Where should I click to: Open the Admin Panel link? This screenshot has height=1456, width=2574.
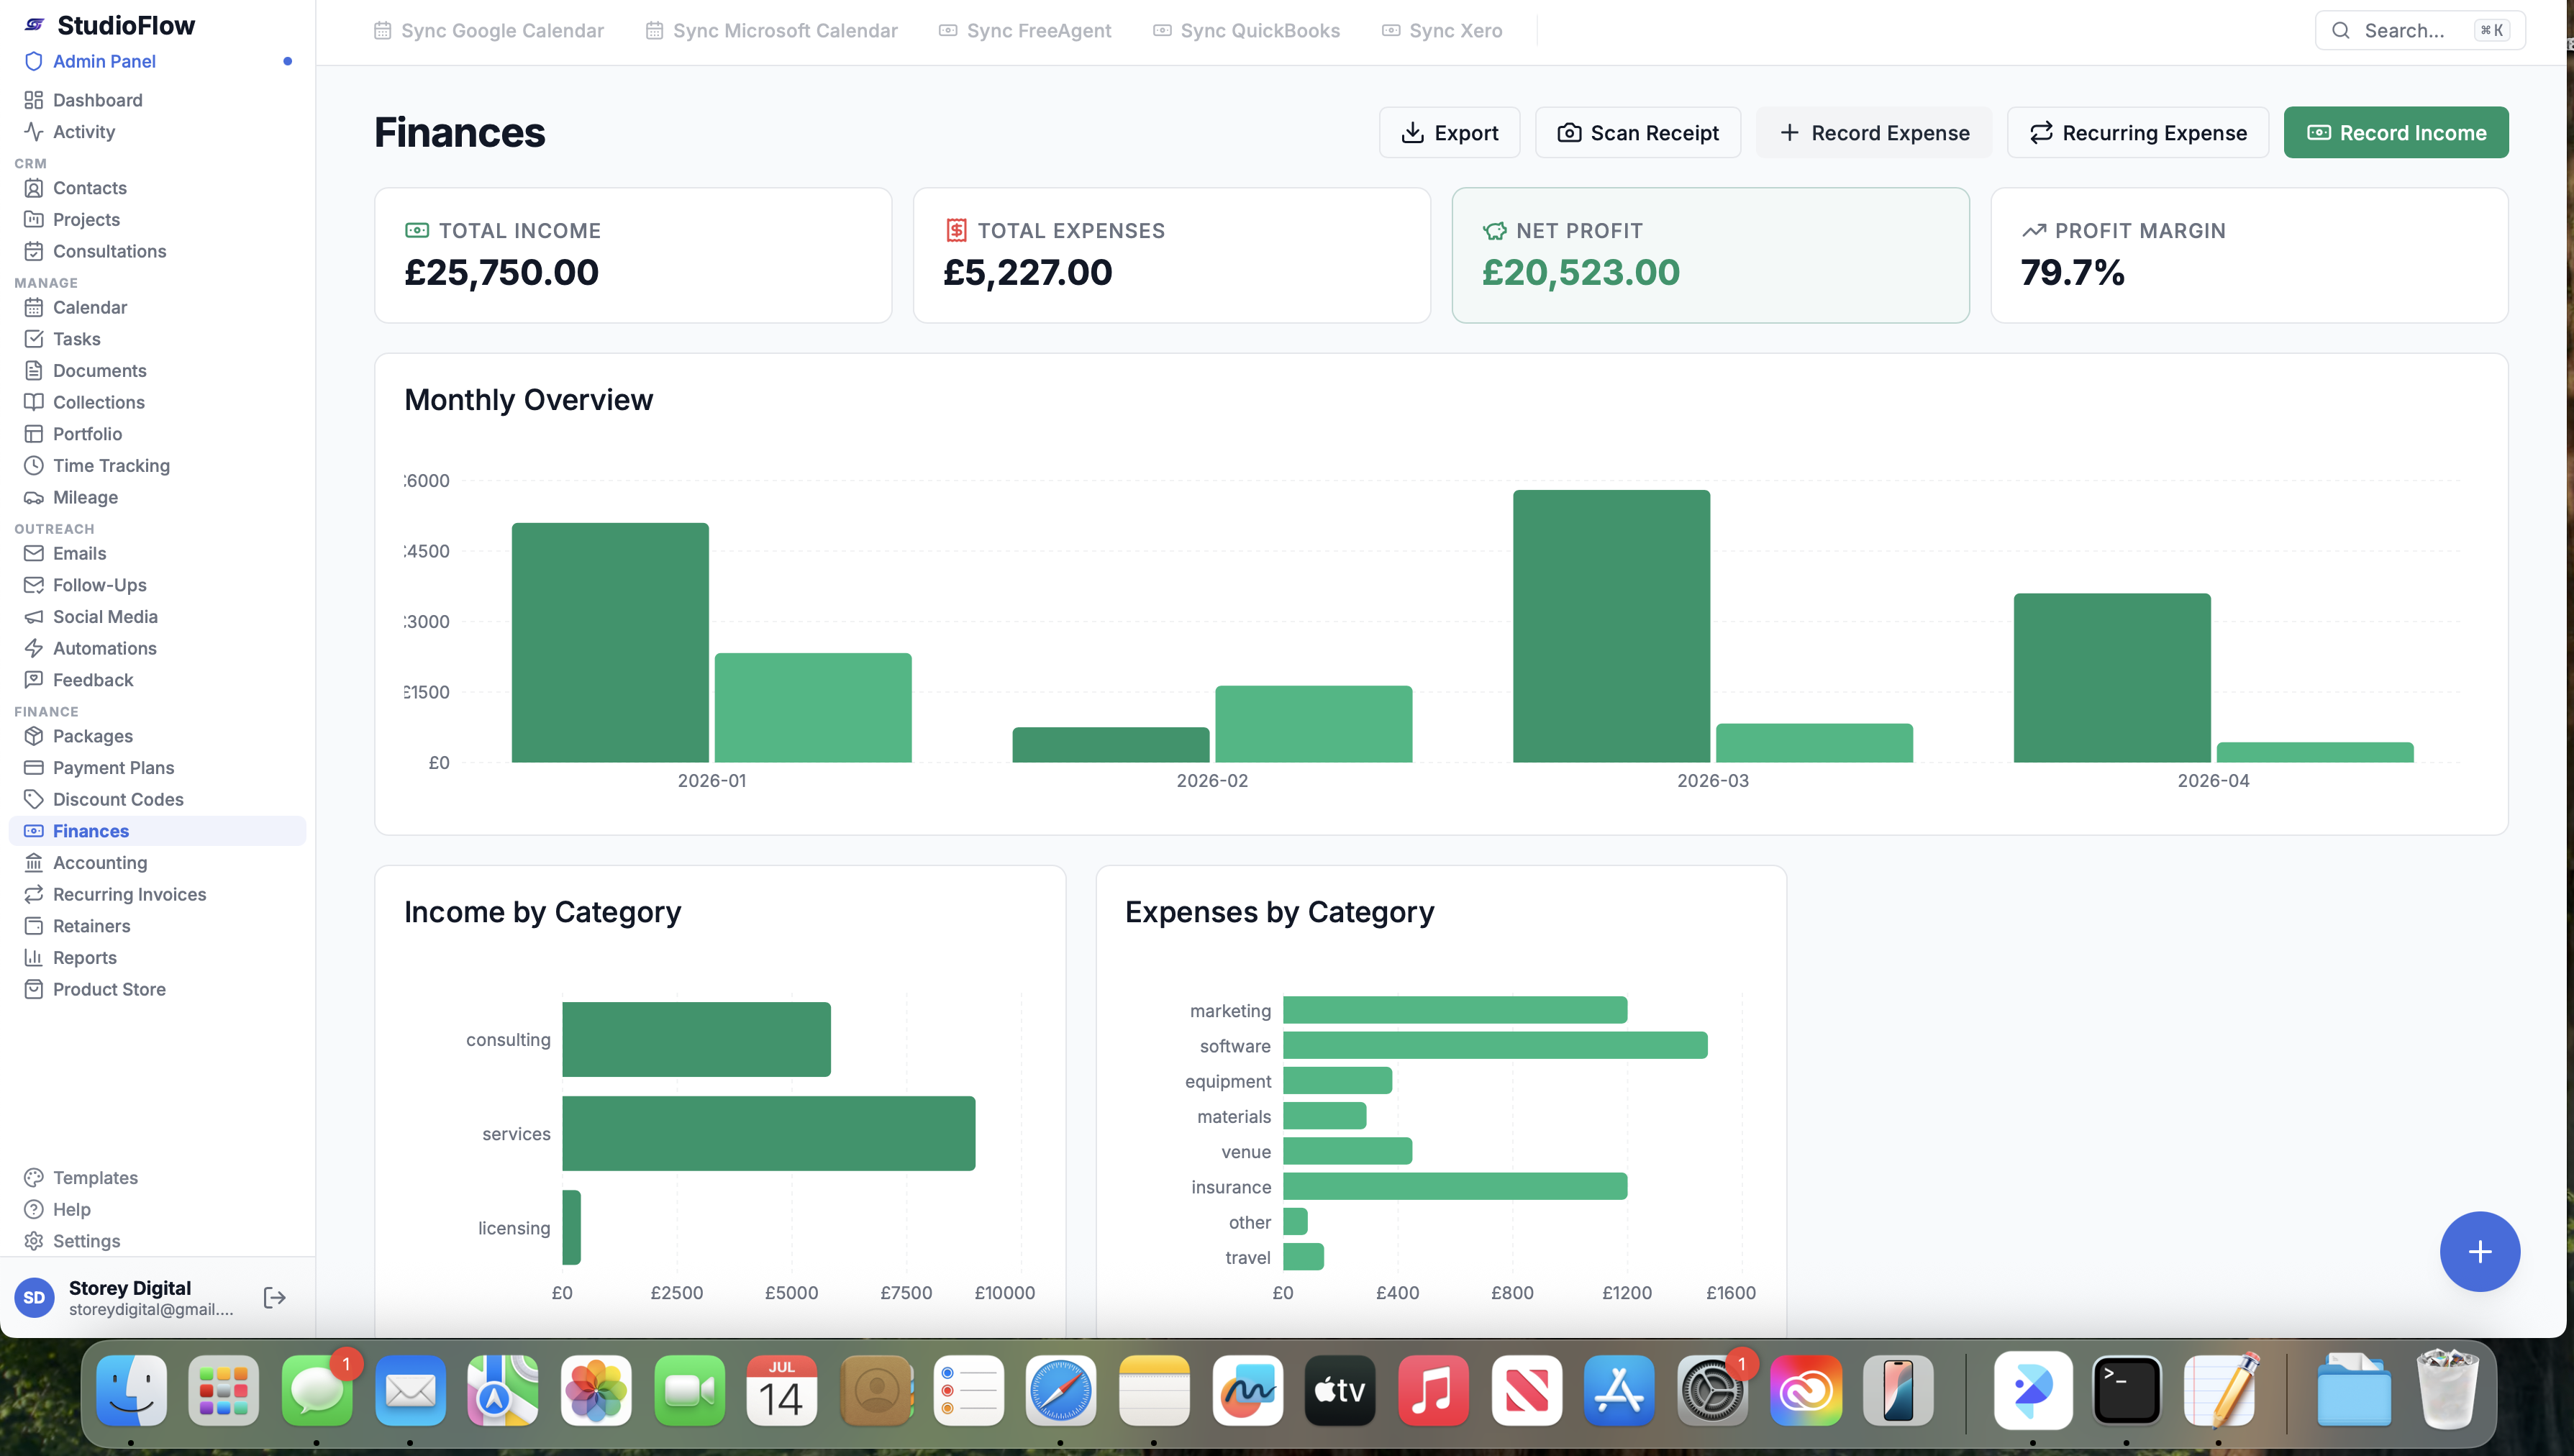pyautogui.click(x=104, y=61)
